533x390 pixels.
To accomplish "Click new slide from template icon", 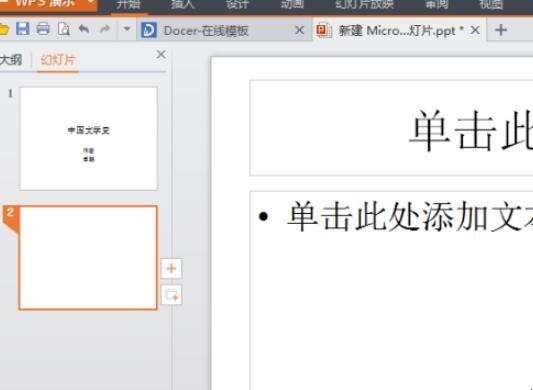I will pos(171,294).
